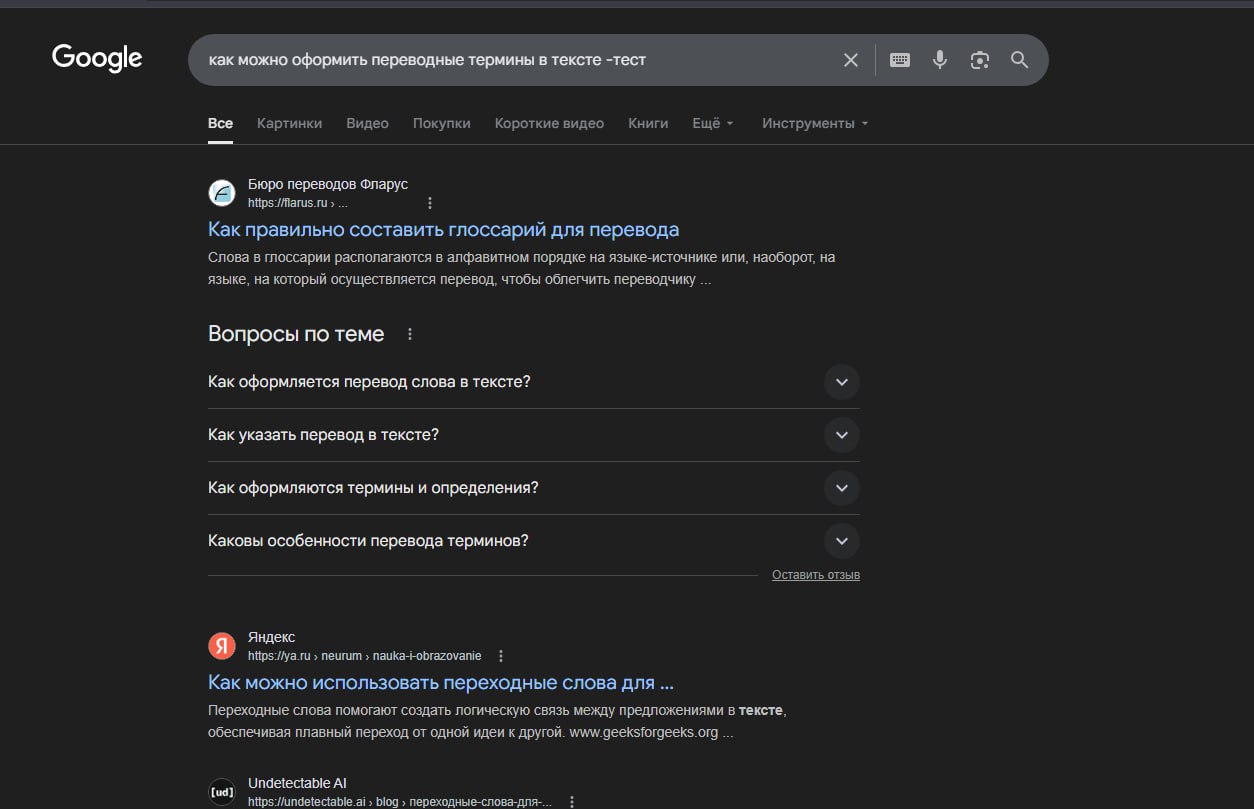Click the Яндекс favicon in results
This screenshot has height=809, width=1254.
[222, 646]
